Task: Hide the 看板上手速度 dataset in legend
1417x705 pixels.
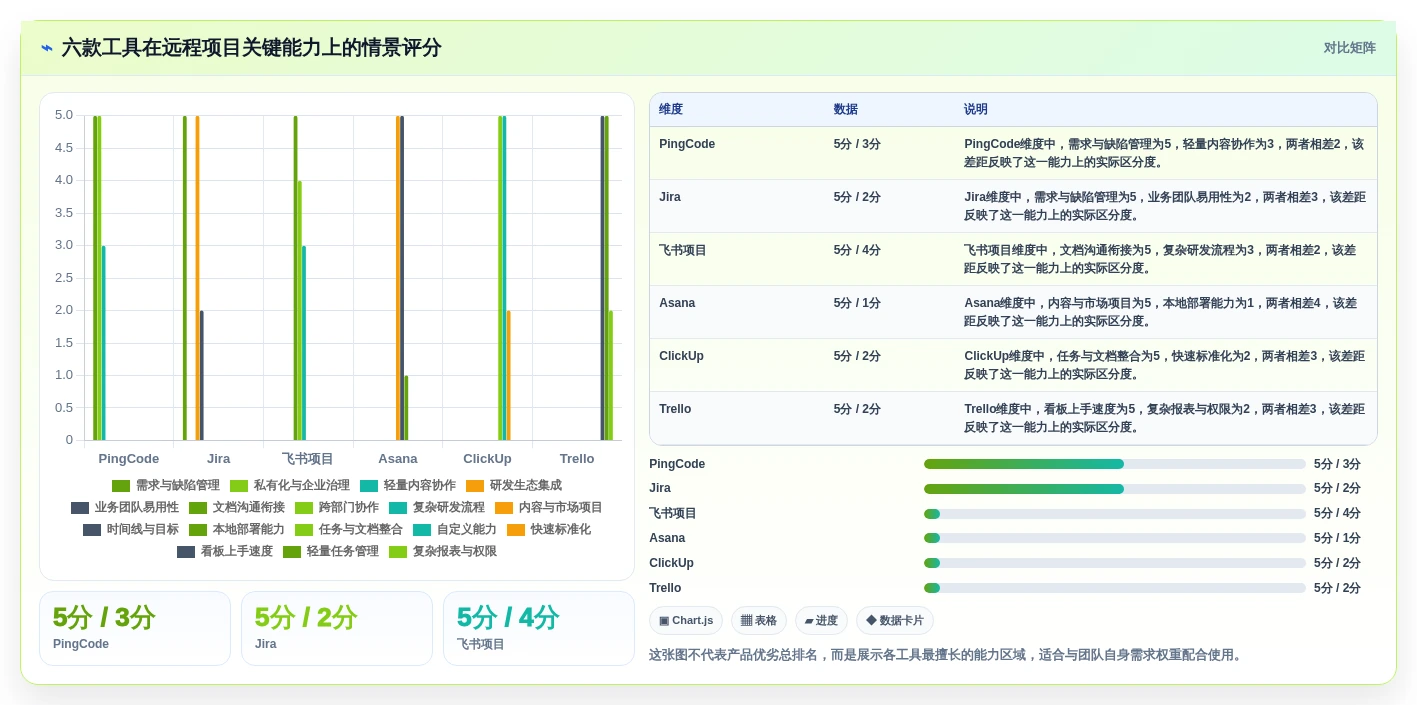Action: 225,551
